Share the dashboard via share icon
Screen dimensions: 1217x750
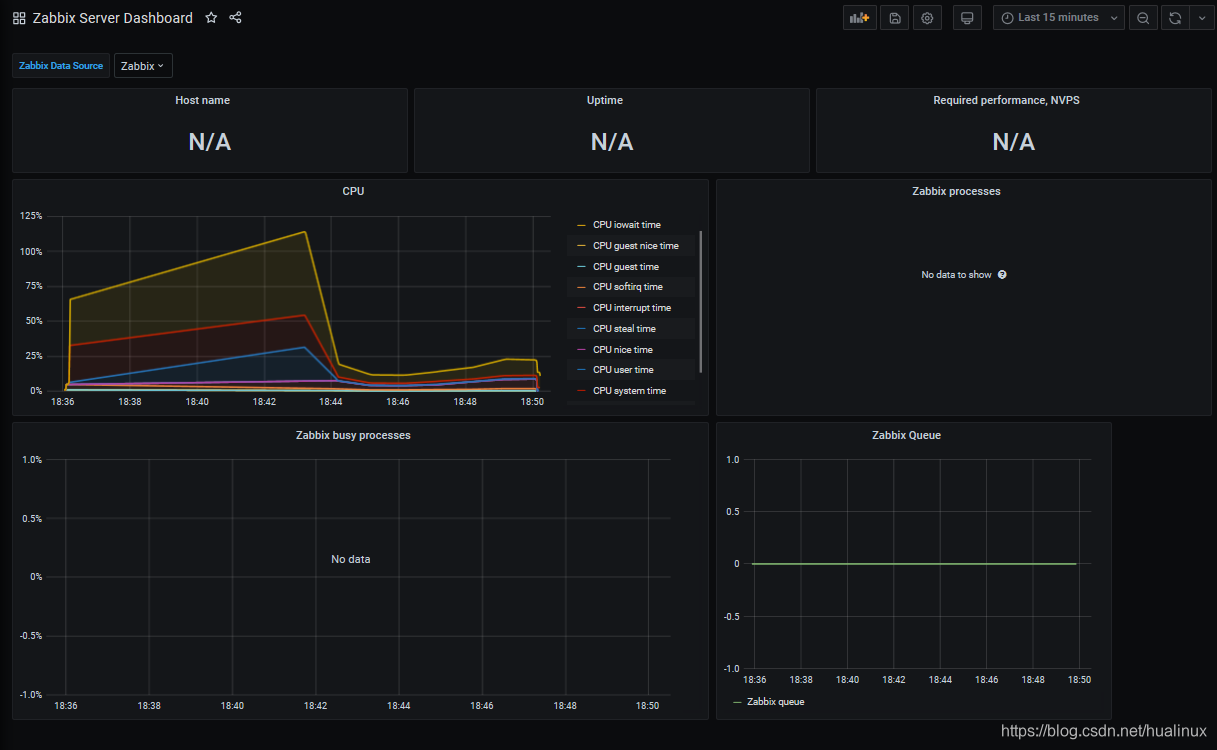[235, 18]
